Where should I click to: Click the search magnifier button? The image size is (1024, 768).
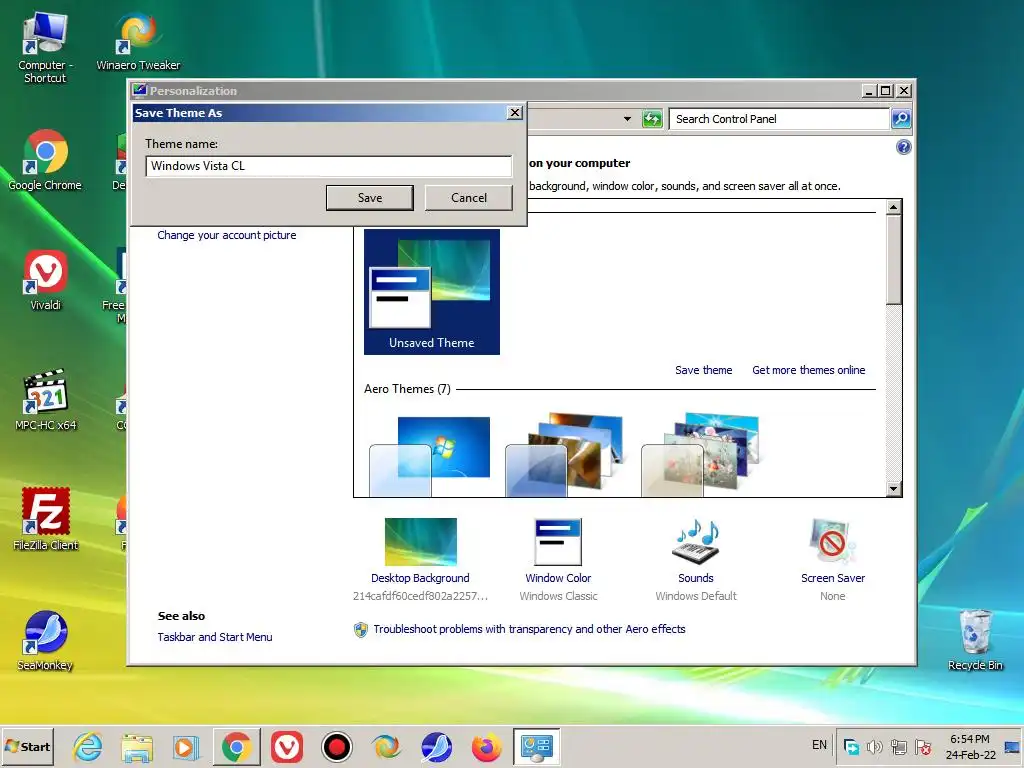click(x=901, y=119)
